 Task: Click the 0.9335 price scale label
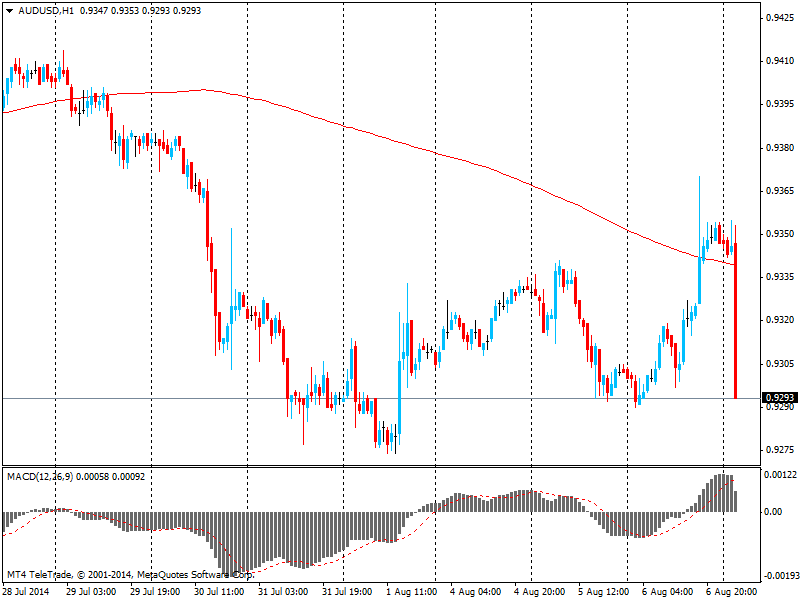point(780,277)
